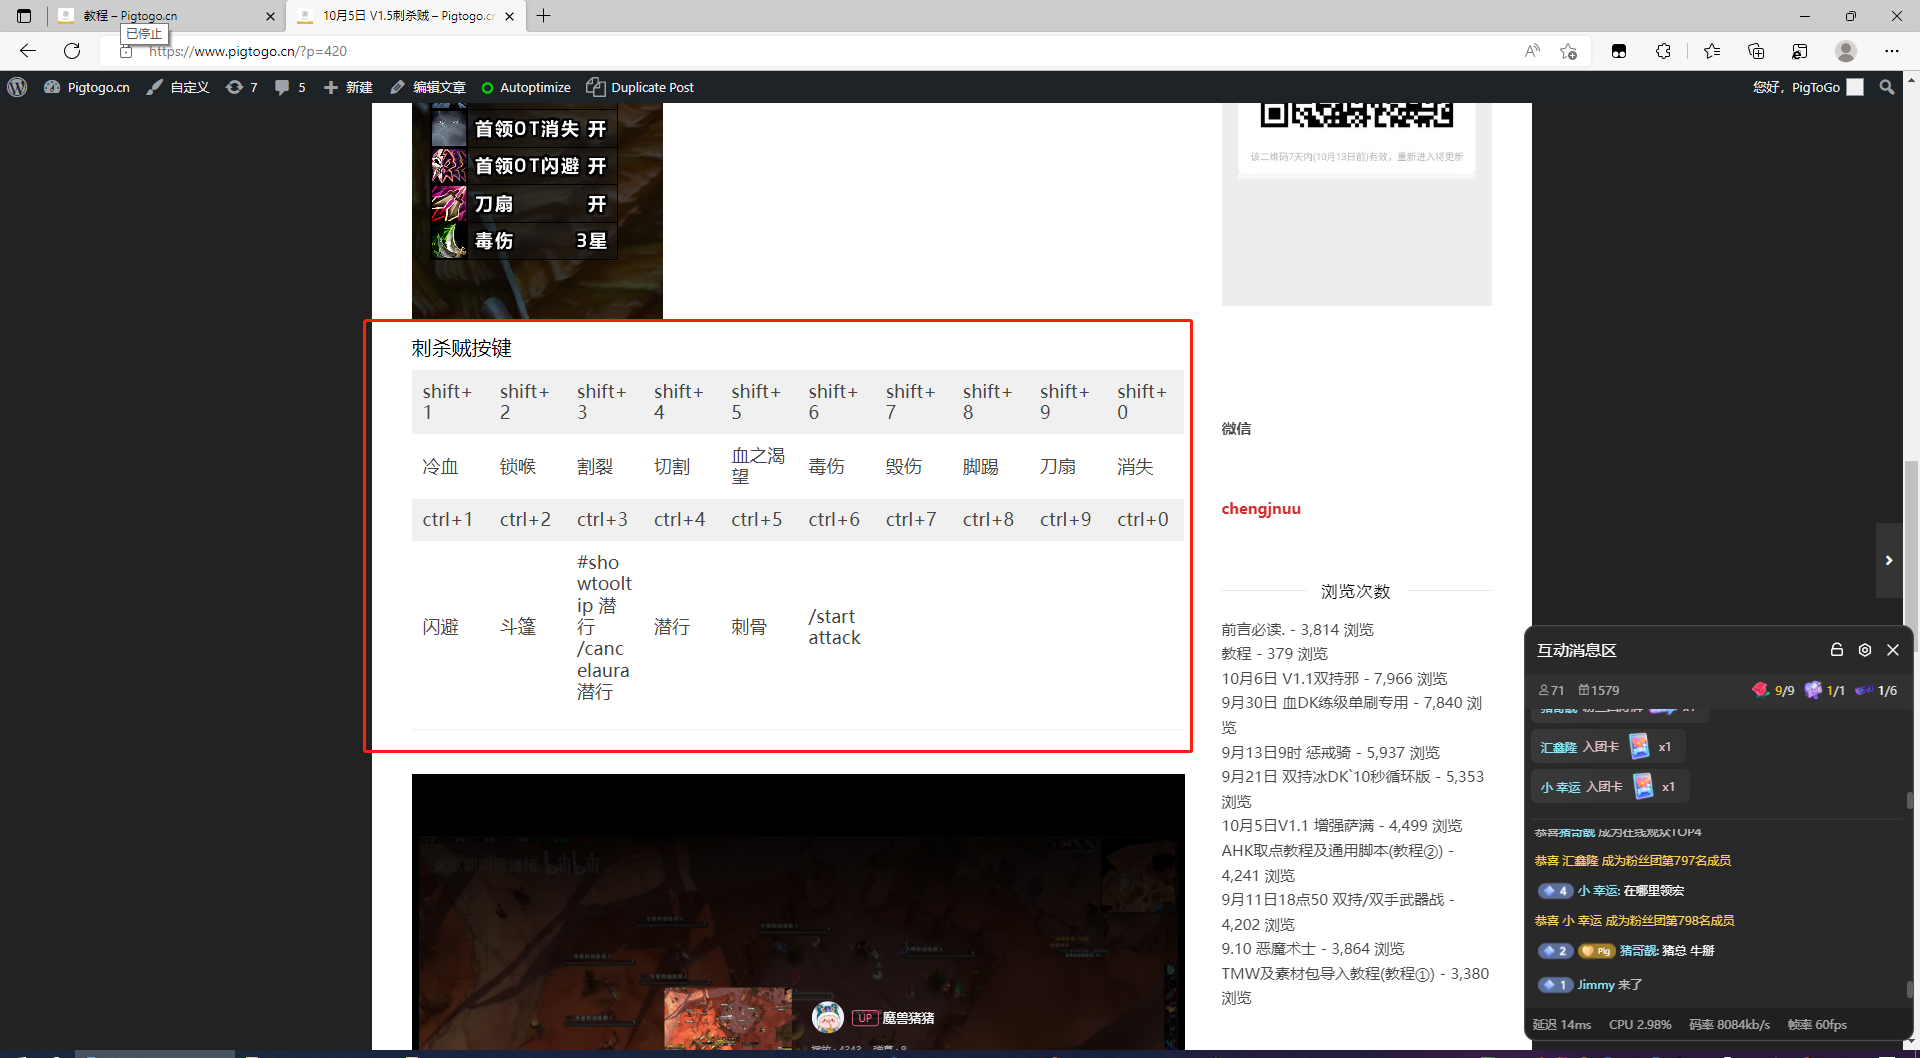
Task: Add this page to favorites star
Action: coord(1568,51)
